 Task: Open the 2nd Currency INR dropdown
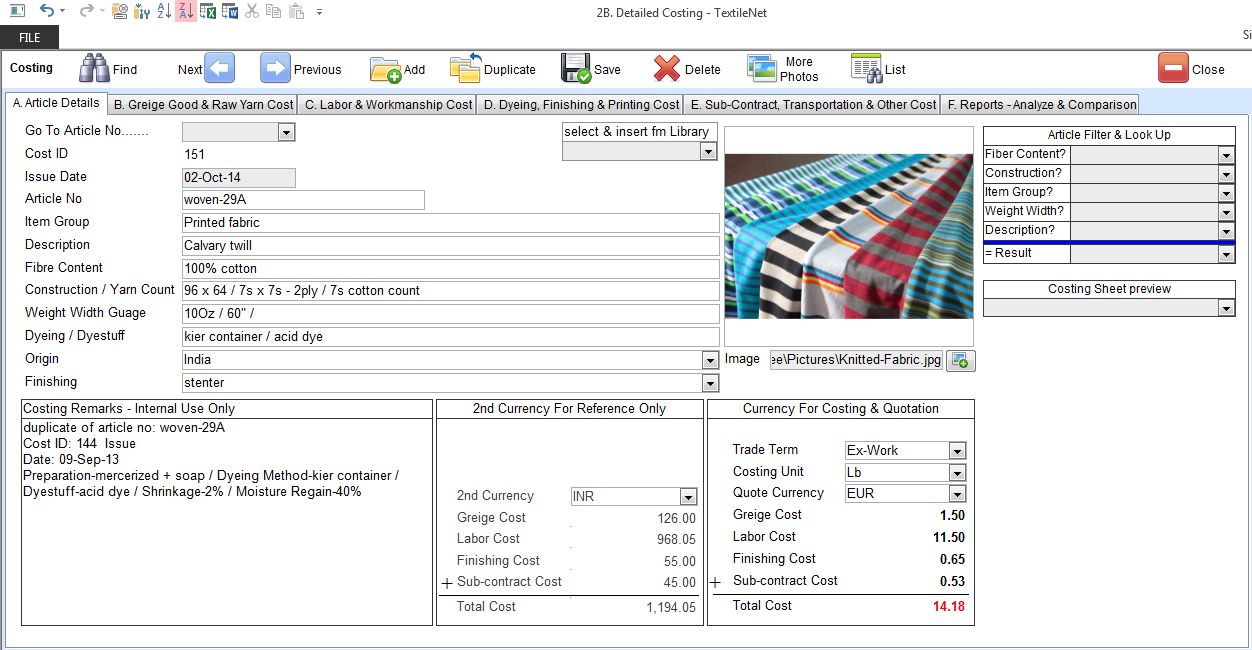click(687, 497)
